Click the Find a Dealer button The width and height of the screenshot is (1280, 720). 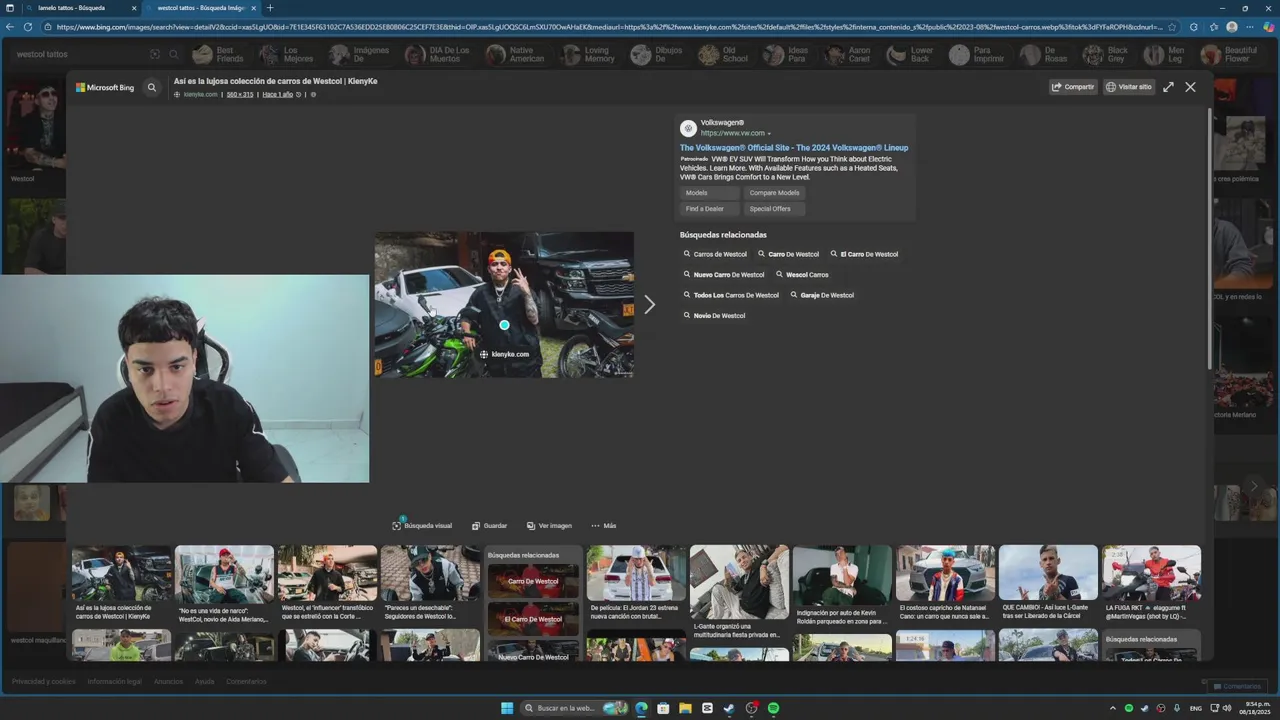click(x=709, y=209)
